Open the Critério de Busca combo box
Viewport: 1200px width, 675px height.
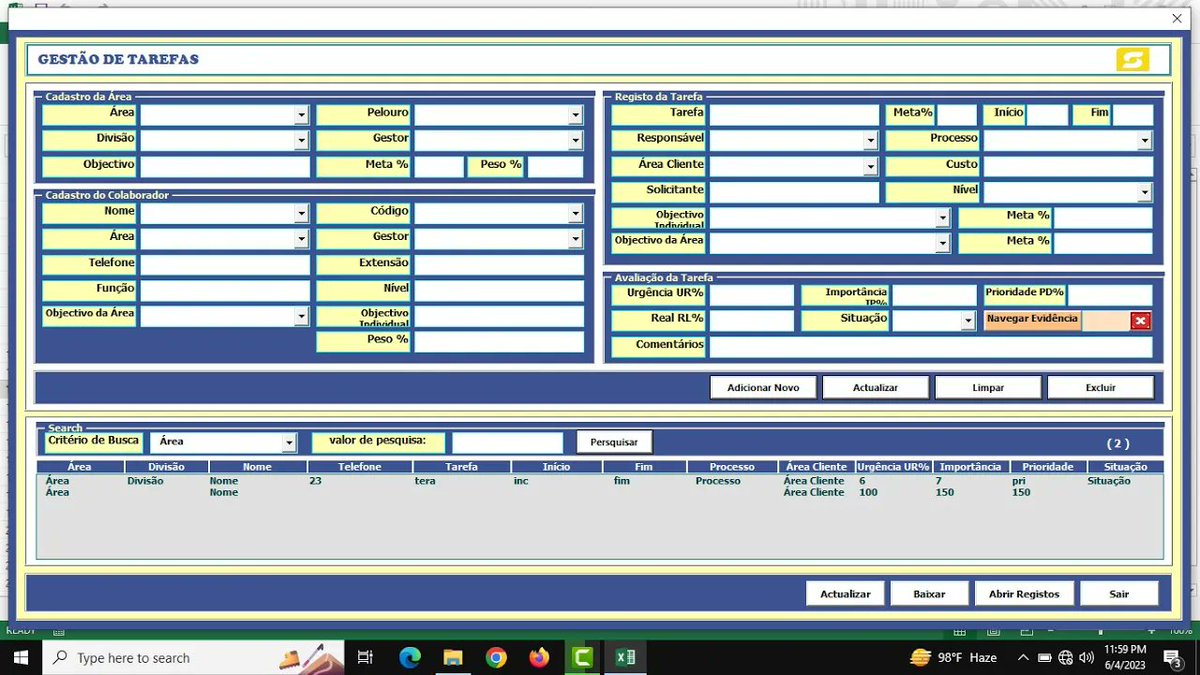point(290,441)
